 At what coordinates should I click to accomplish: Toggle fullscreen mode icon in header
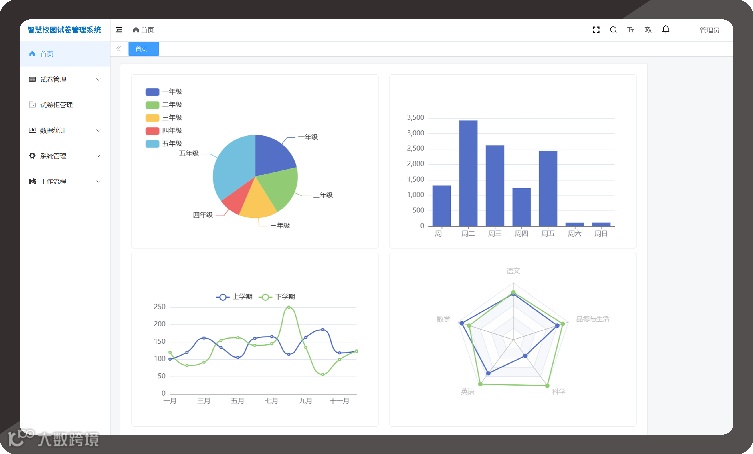pos(596,30)
